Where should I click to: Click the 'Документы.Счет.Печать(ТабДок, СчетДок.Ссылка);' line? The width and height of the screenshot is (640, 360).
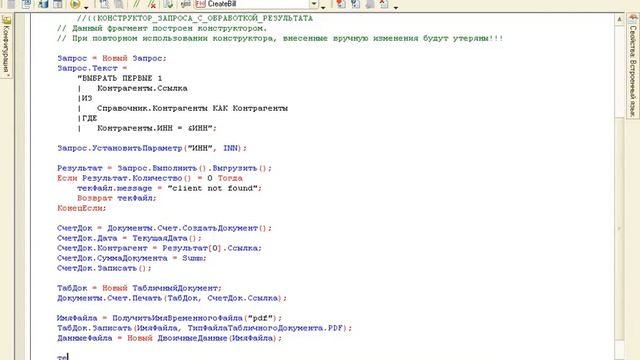point(172,298)
